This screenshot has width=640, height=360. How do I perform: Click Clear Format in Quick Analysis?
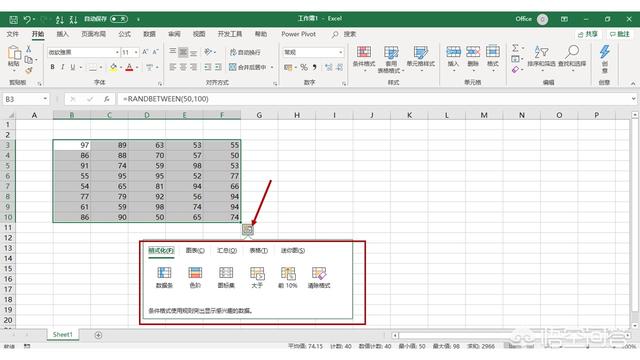[319, 277]
